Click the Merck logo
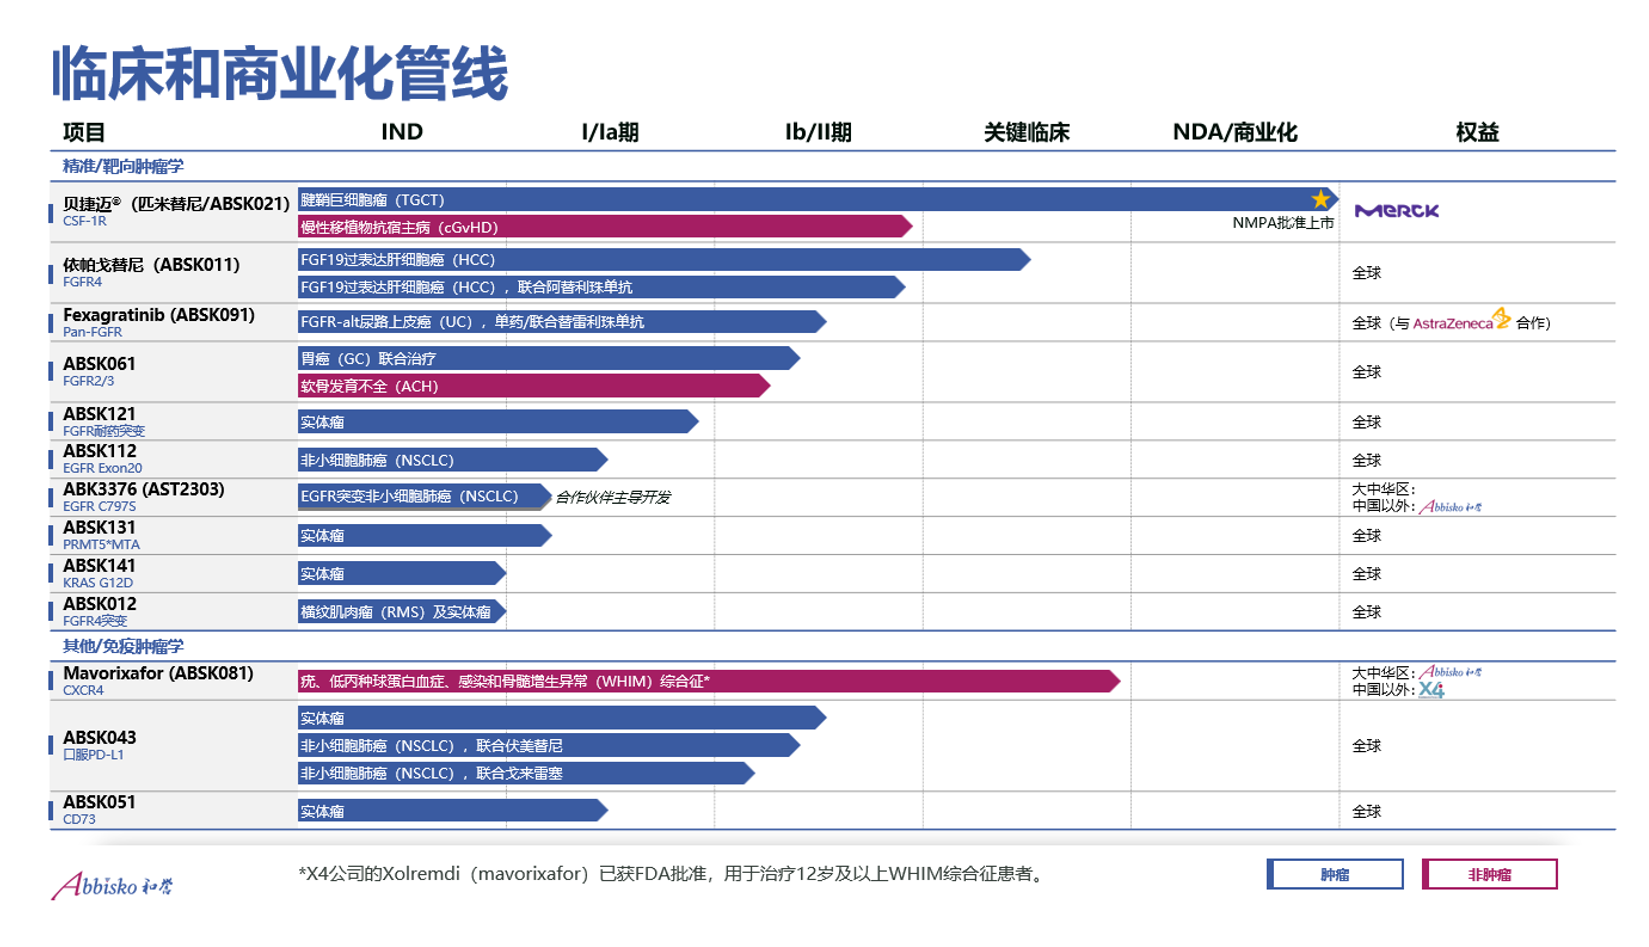Viewport: 1649px width, 947px height. [1396, 211]
